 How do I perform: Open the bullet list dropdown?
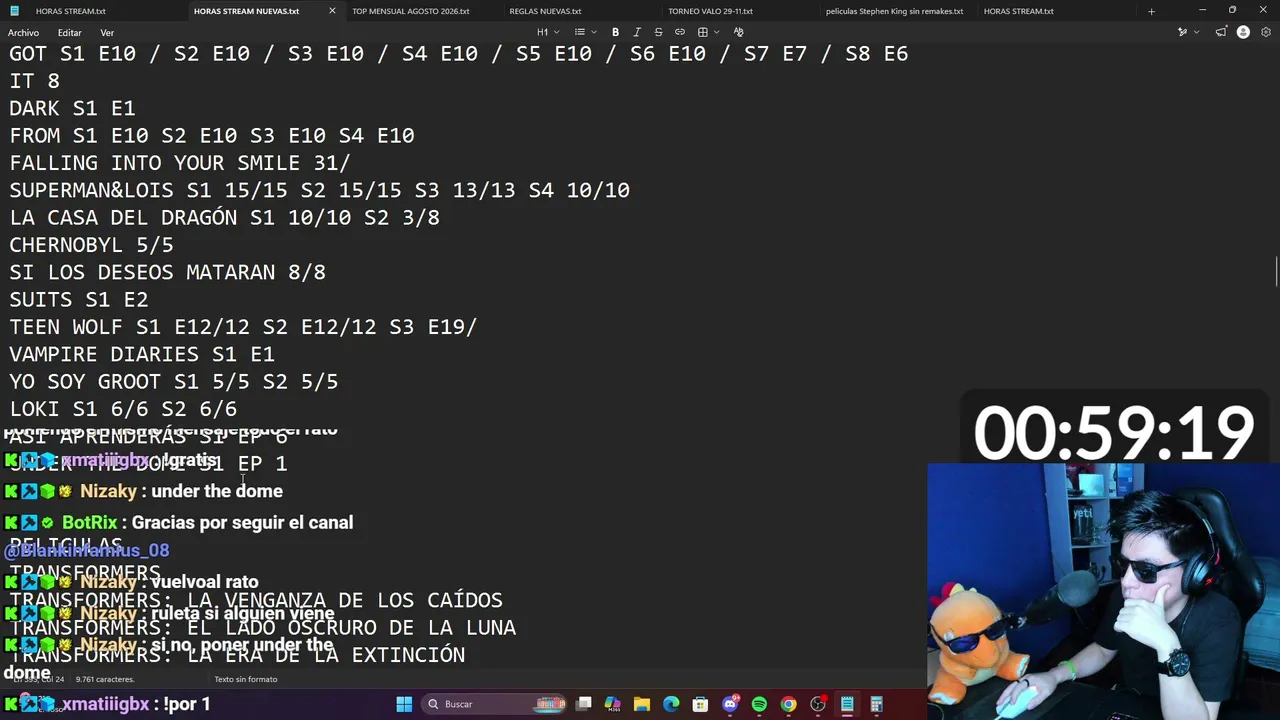[585, 32]
